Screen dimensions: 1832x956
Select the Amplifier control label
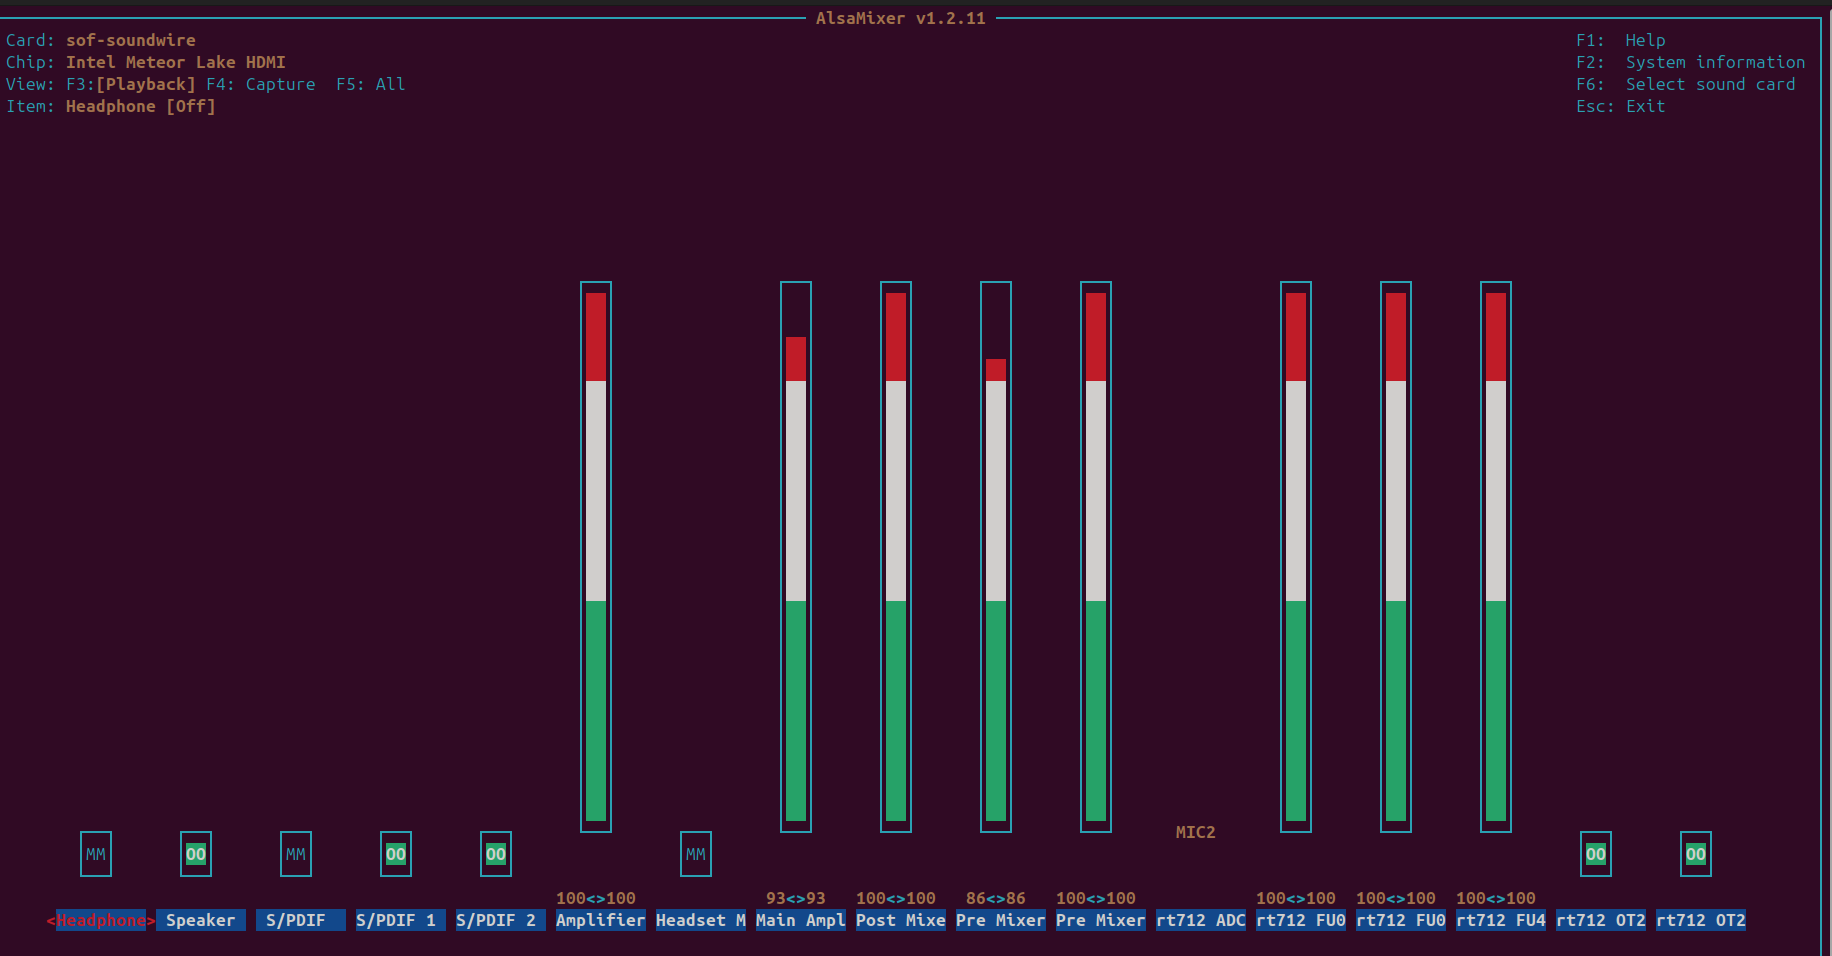(601, 920)
